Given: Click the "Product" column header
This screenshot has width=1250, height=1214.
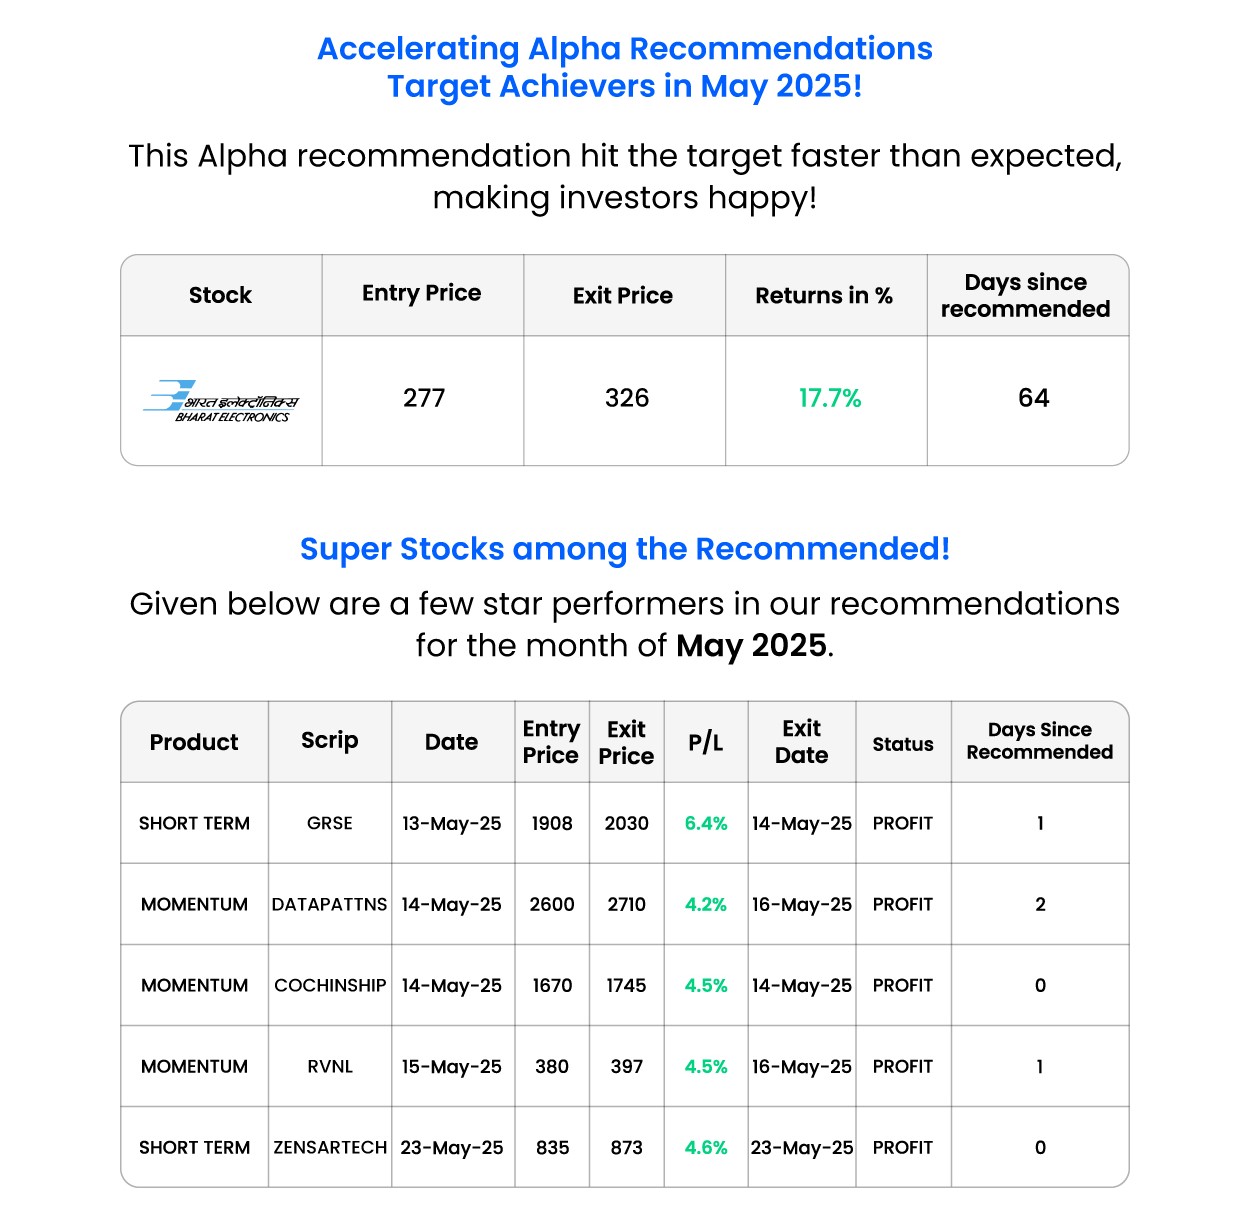Looking at the screenshot, I should click(x=194, y=743).
